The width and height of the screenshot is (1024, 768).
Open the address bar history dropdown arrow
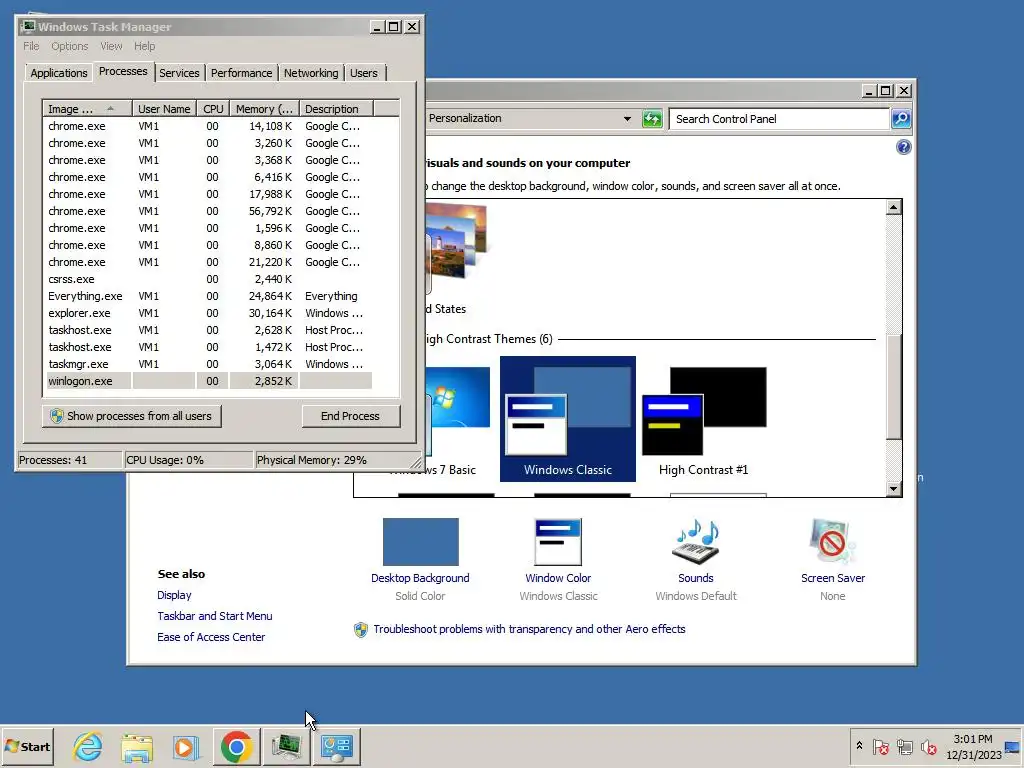pyautogui.click(x=627, y=119)
